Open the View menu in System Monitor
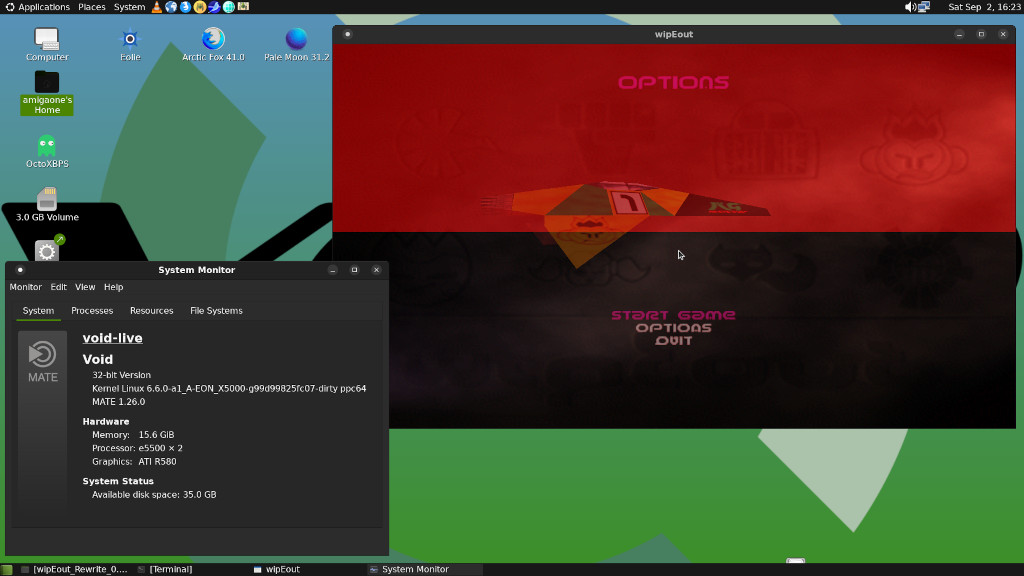Viewport: 1024px width, 576px height. pyautogui.click(x=85, y=287)
